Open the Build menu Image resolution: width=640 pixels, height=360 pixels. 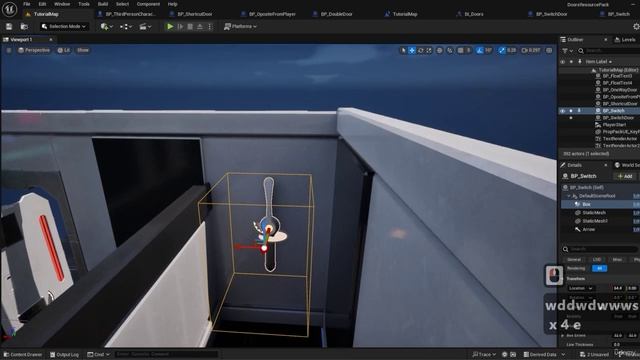click(x=103, y=4)
